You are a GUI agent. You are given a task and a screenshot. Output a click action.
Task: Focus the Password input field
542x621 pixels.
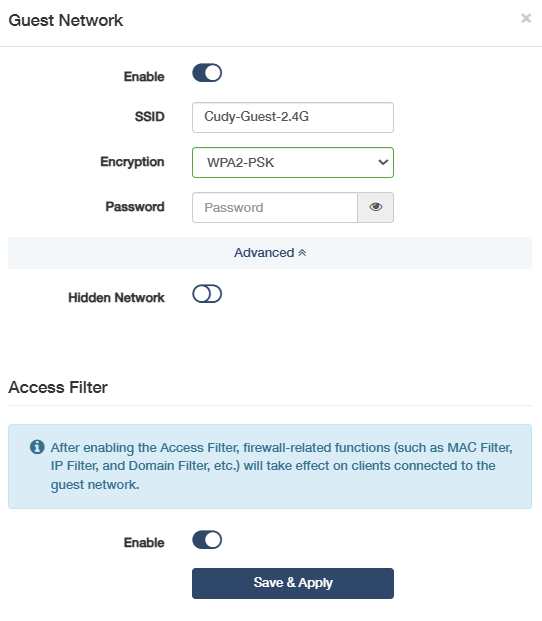pyautogui.click(x=275, y=208)
